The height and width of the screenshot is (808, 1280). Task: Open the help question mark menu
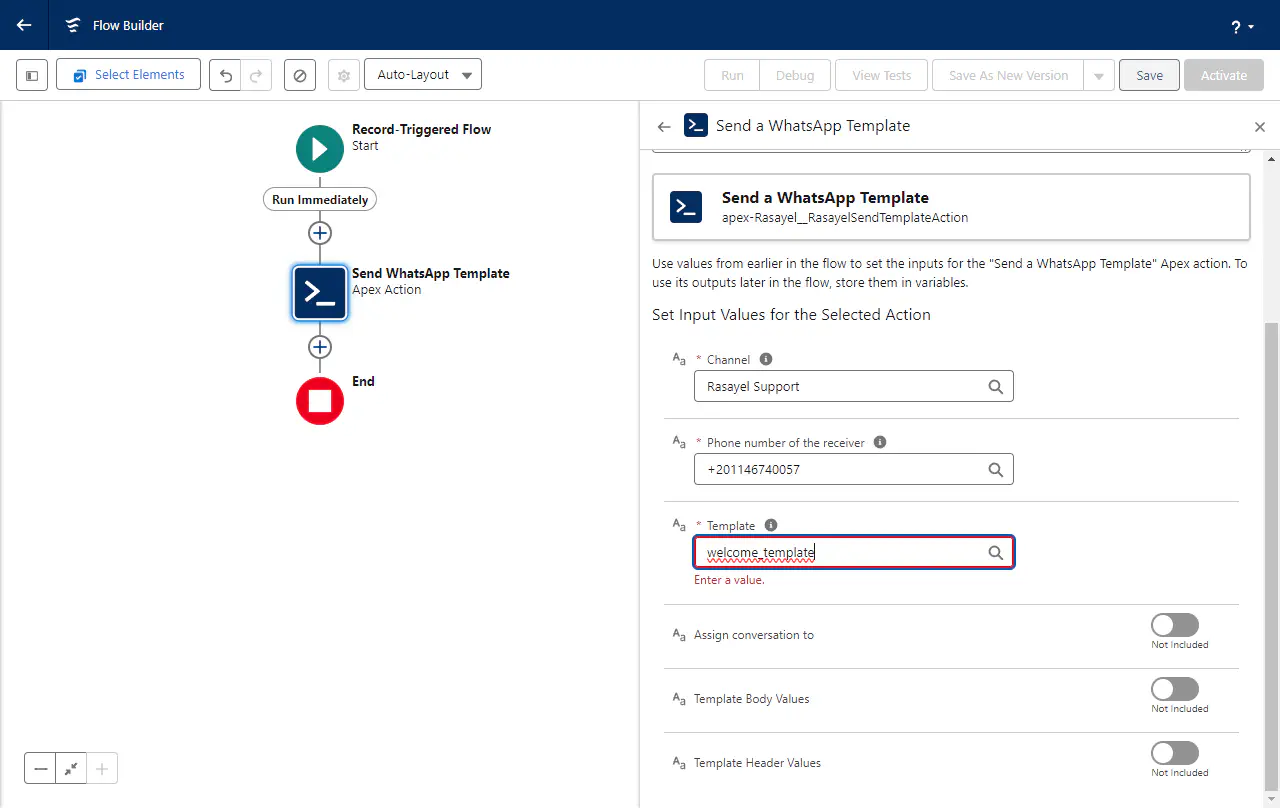pos(1242,27)
